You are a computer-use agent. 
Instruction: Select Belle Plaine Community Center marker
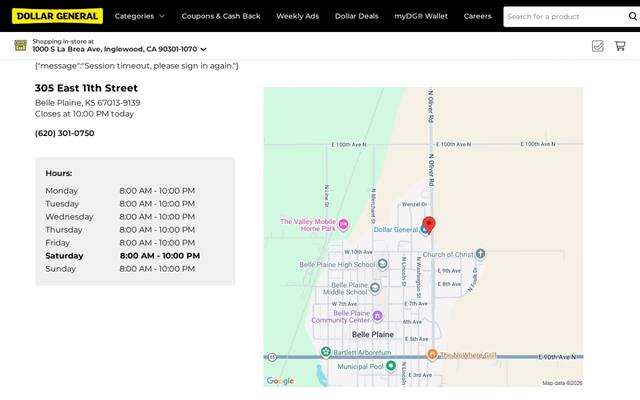point(378,316)
